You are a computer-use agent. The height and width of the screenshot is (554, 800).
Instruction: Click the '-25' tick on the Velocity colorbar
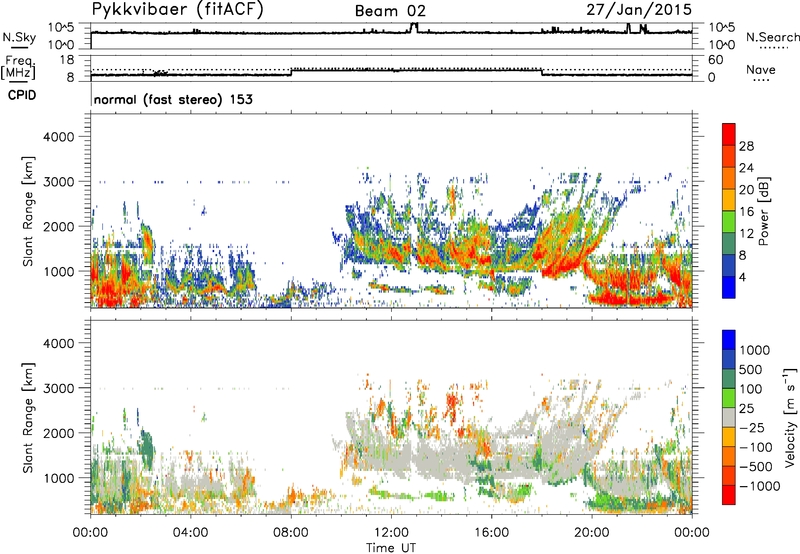point(752,428)
